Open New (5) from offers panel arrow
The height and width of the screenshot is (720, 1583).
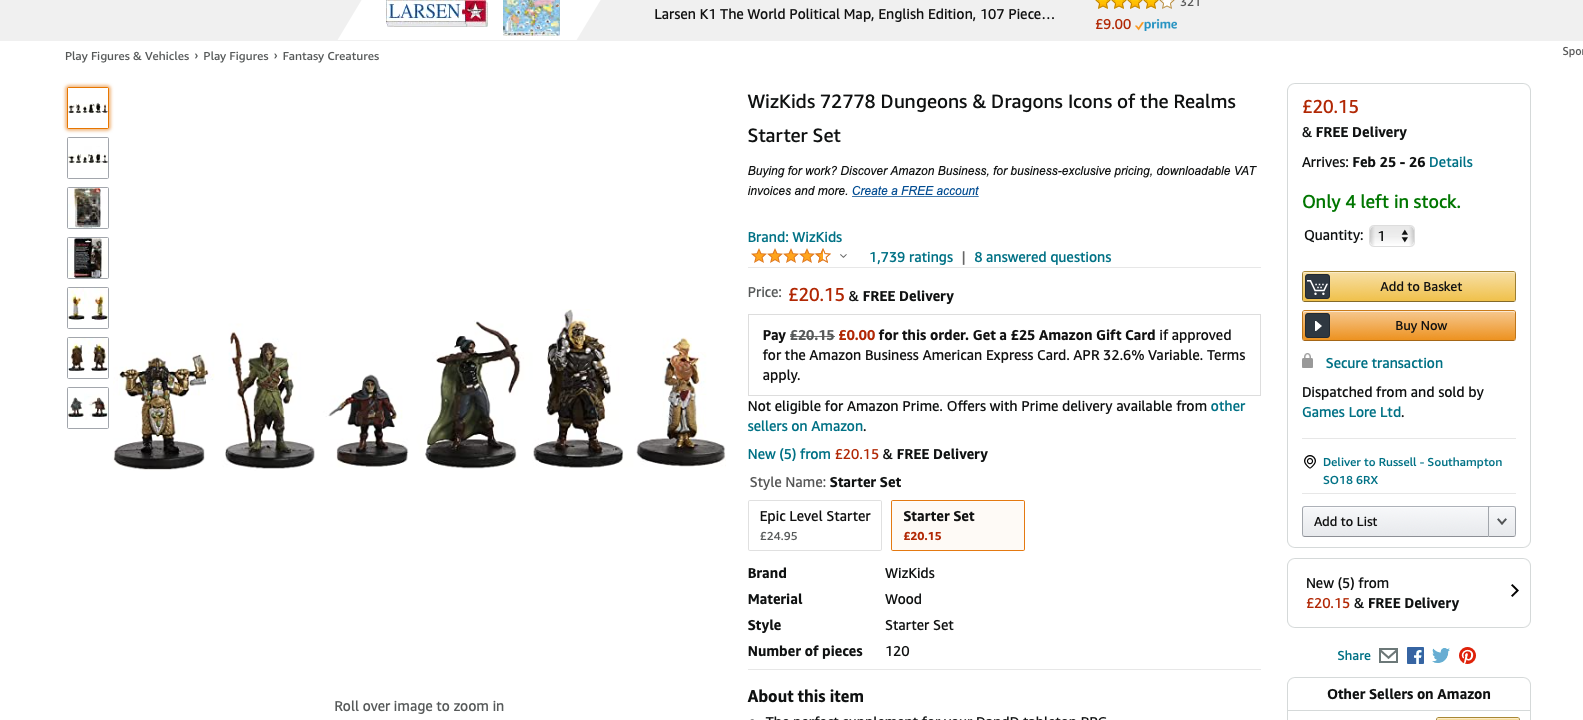click(1514, 591)
